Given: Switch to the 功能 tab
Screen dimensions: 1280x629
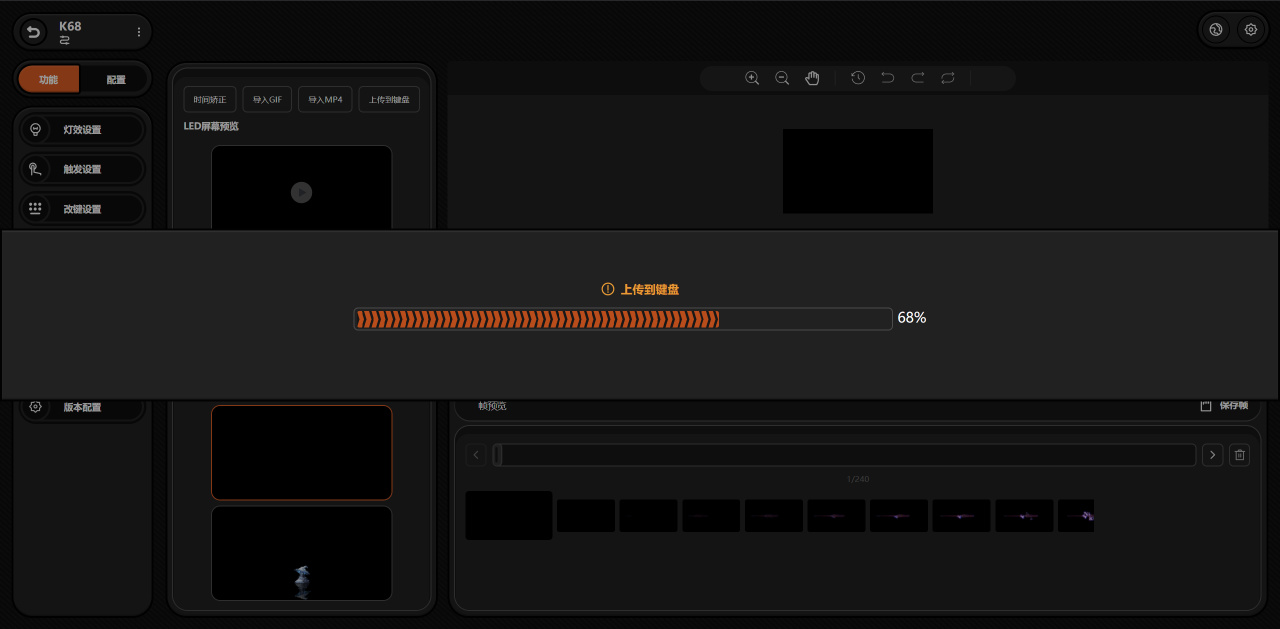Looking at the screenshot, I should [x=49, y=79].
